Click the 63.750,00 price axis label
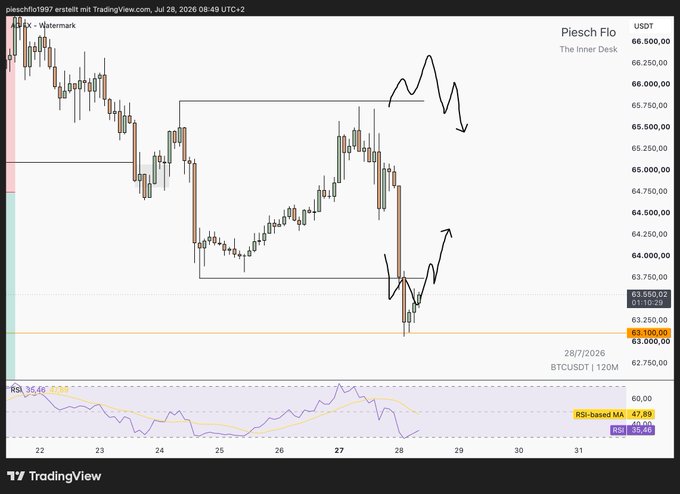The width and height of the screenshot is (680, 494). point(649,277)
